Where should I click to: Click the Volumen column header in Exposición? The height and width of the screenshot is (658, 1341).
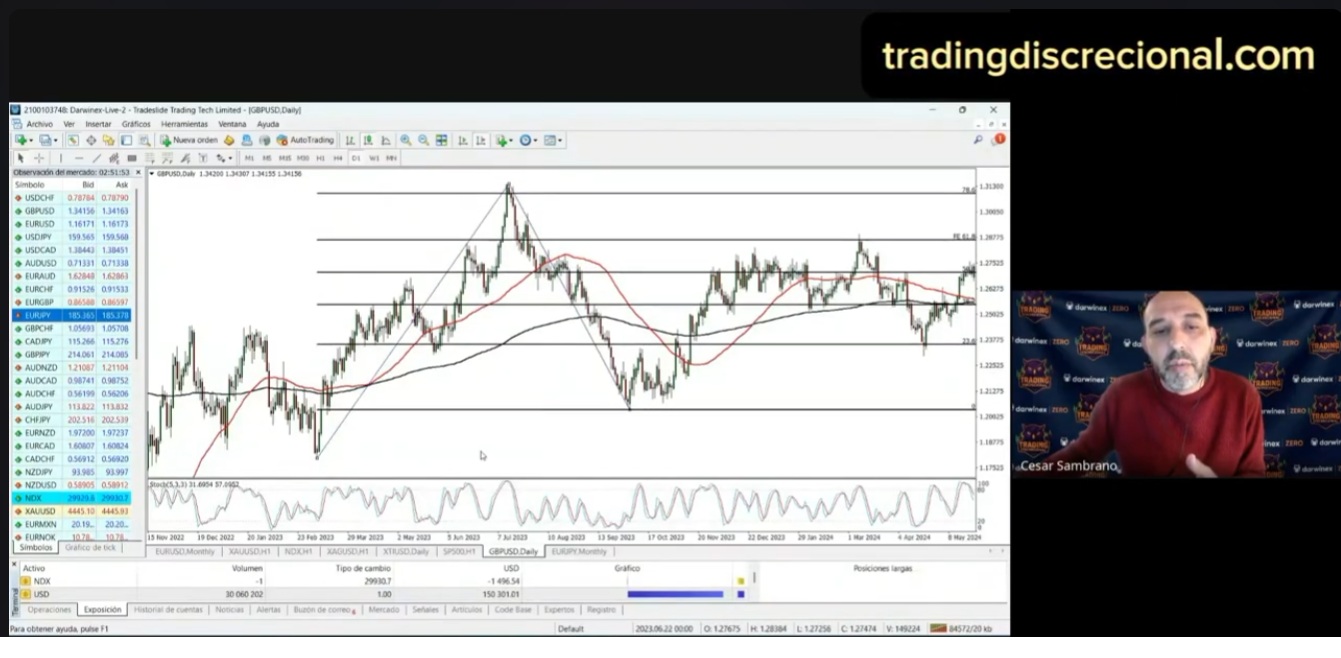(247, 568)
